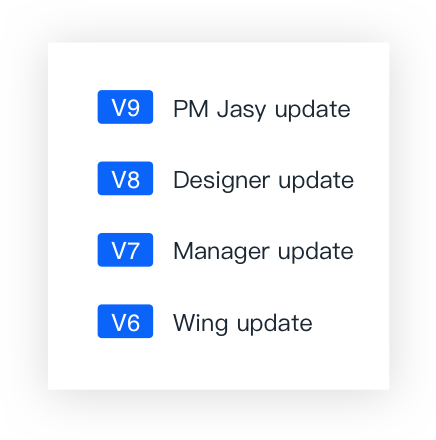Click the name Jasy in the first row

coord(242,109)
